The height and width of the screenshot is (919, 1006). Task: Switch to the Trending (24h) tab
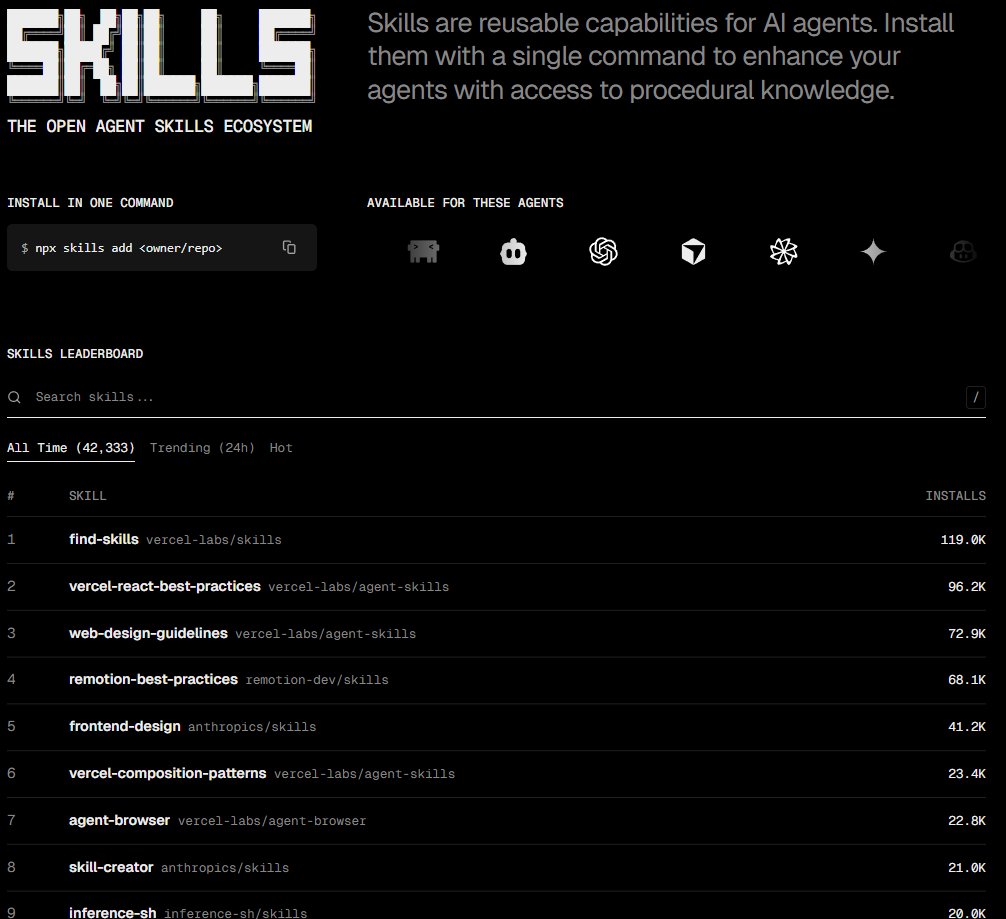(x=202, y=447)
